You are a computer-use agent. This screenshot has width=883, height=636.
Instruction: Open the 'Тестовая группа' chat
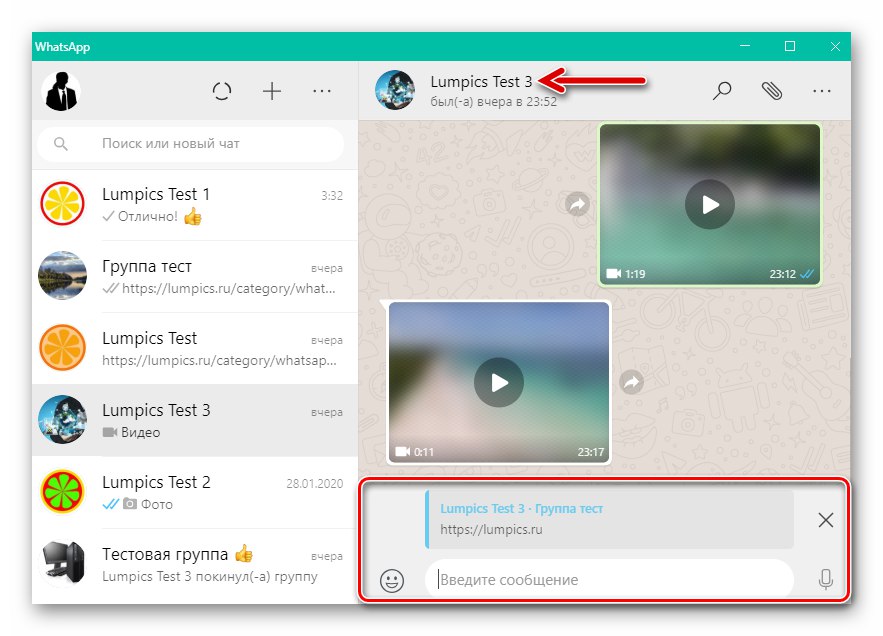(x=195, y=565)
